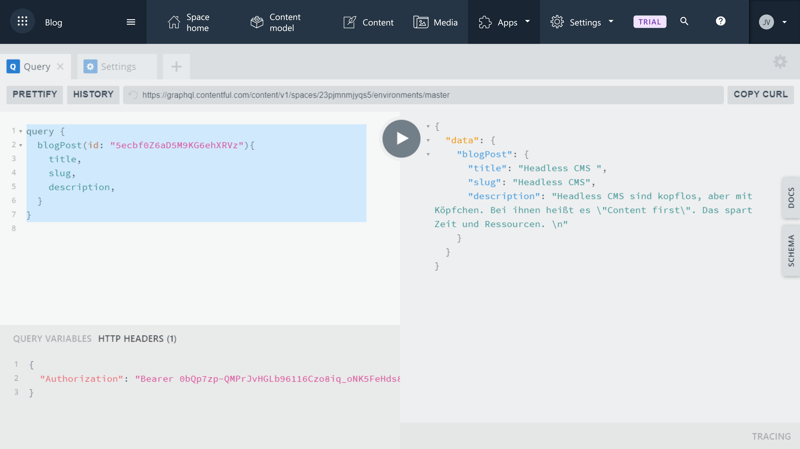Click the GraphQL endpoint URL field
Viewport: 800px width, 449px height.
pos(423,95)
